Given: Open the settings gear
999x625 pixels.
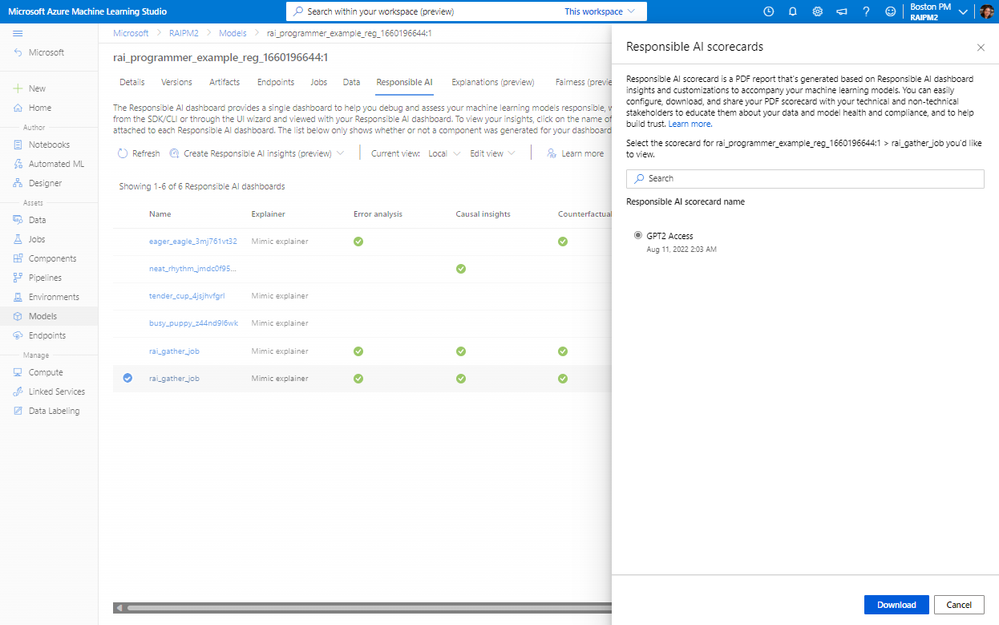Looking at the screenshot, I should pyautogui.click(x=817, y=11).
